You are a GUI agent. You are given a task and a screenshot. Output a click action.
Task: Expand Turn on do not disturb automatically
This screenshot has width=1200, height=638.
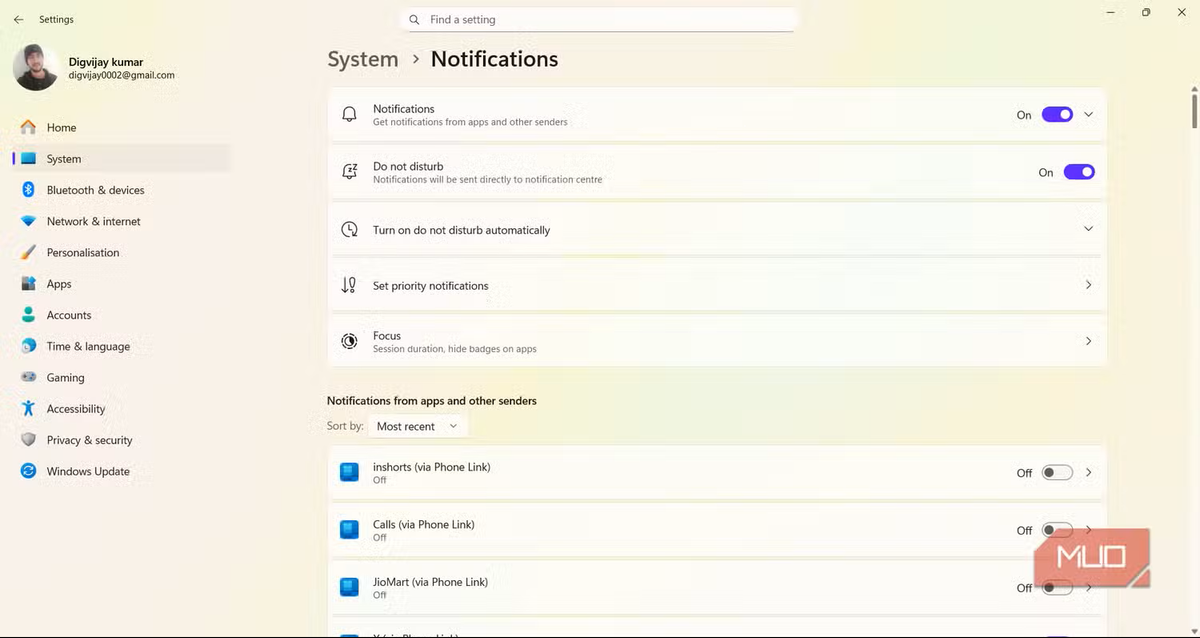[1089, 229]
